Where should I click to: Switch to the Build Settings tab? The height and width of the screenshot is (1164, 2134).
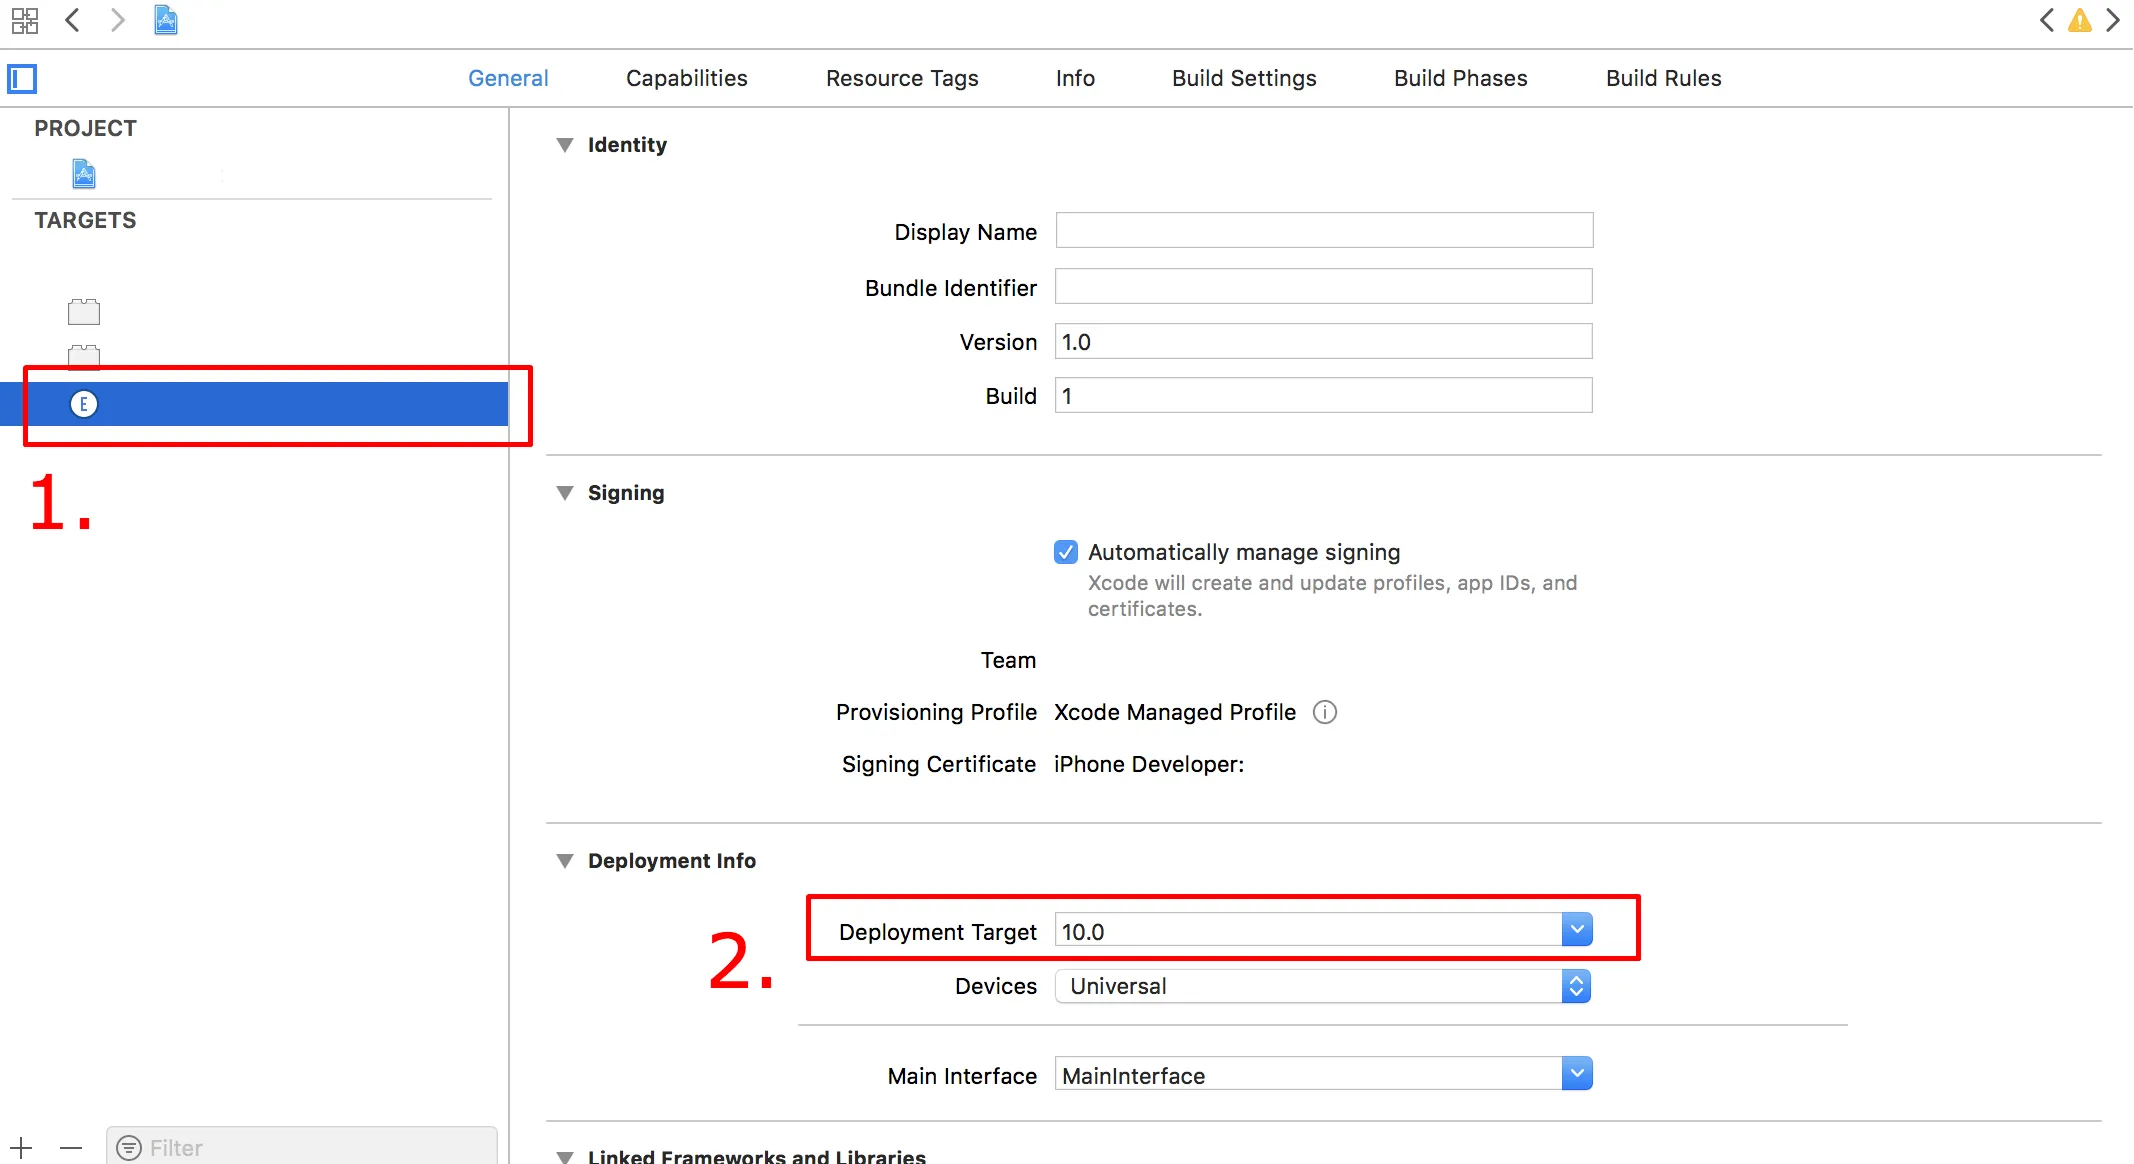1244,78
